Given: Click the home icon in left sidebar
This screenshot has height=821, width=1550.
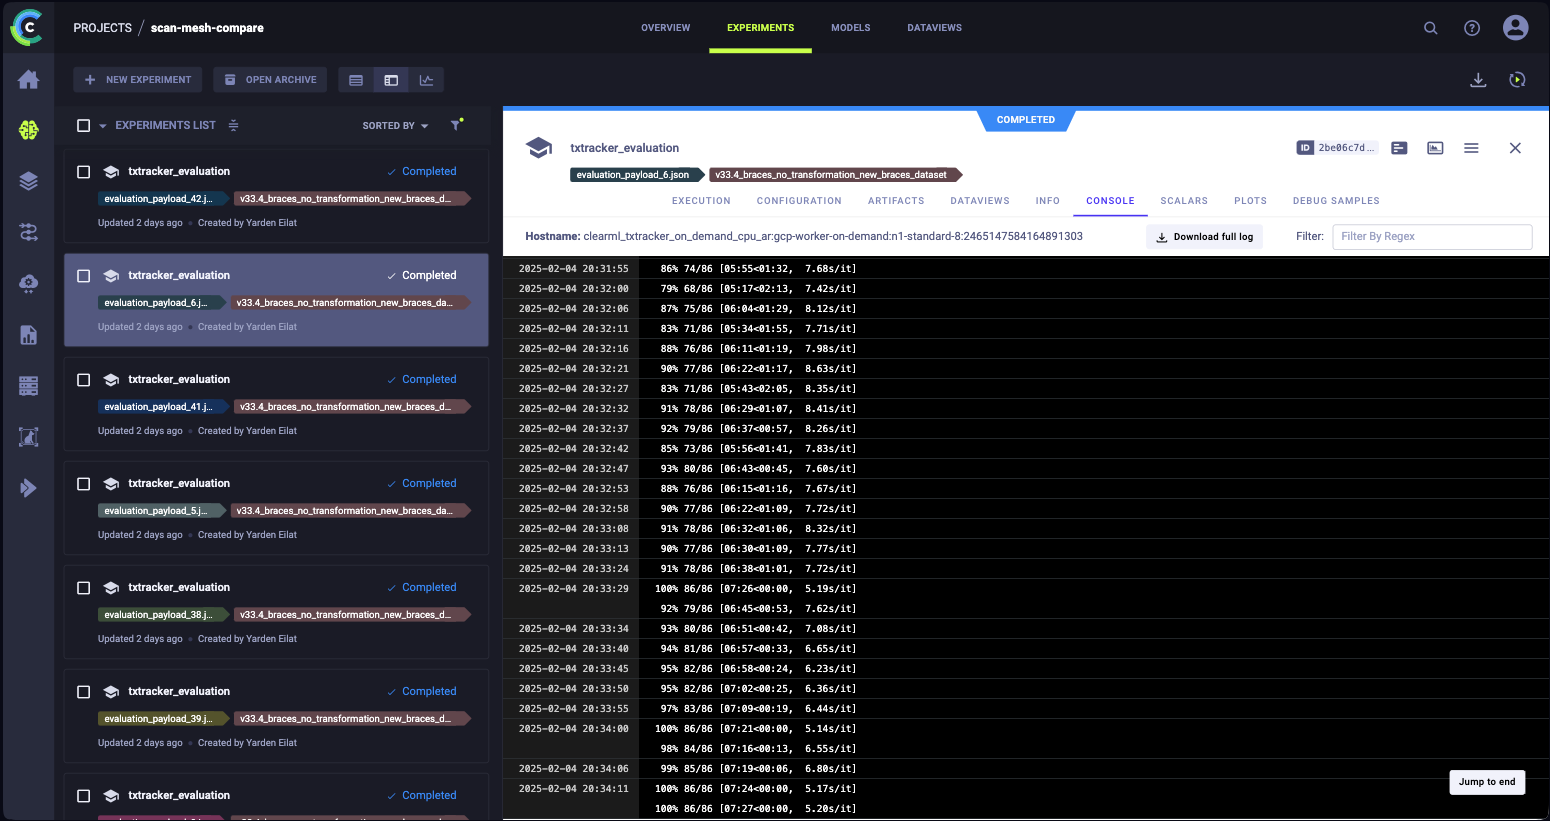Looking at the screenshot, I should click(28, 80).
